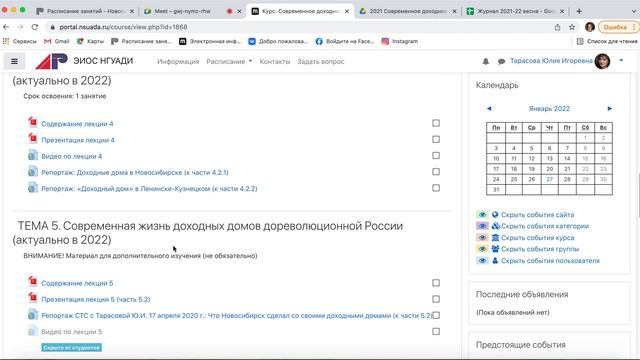Switch to Расписание занятий browser tab
This screenshot has height=360, width=640.
pyautogui.click(x=85, y=11)
